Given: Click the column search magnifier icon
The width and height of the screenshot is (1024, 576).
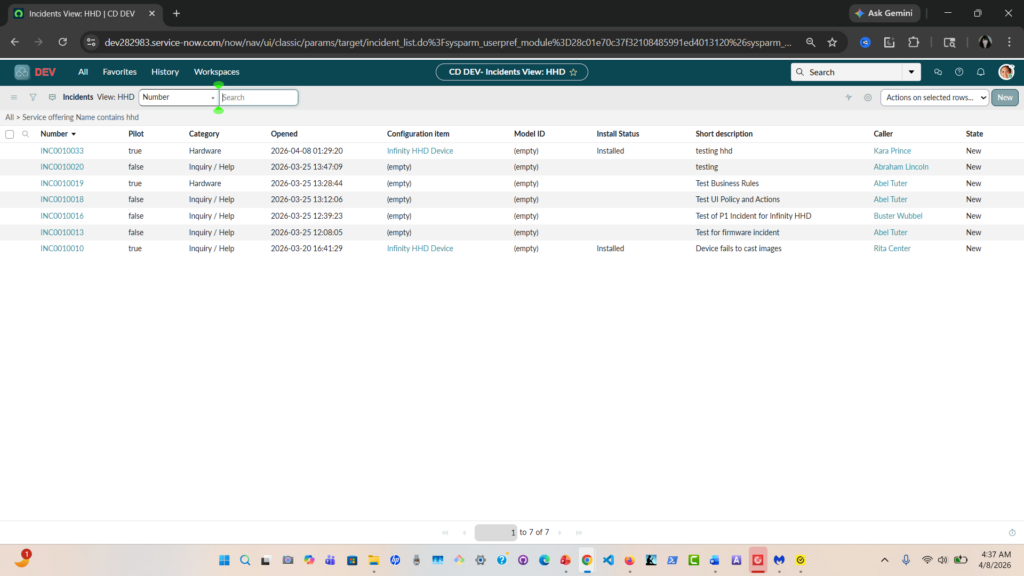Looking at the screenshot, I should [25, 133].
